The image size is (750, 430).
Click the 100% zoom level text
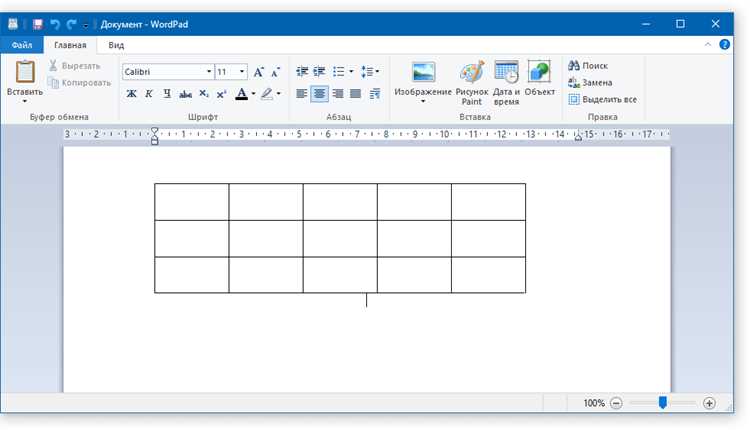coord(594,403)
